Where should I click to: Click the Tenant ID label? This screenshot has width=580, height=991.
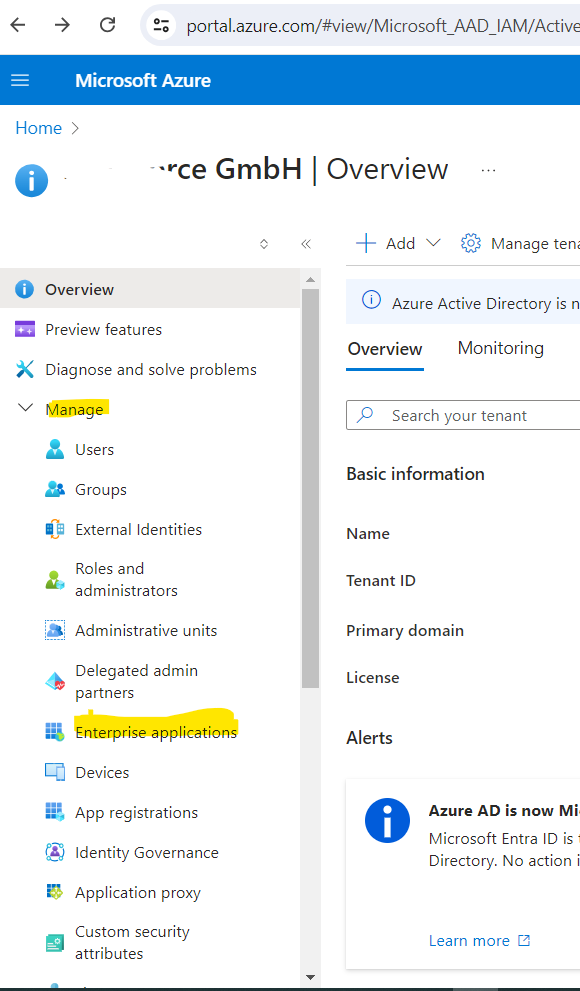[380, 580]
